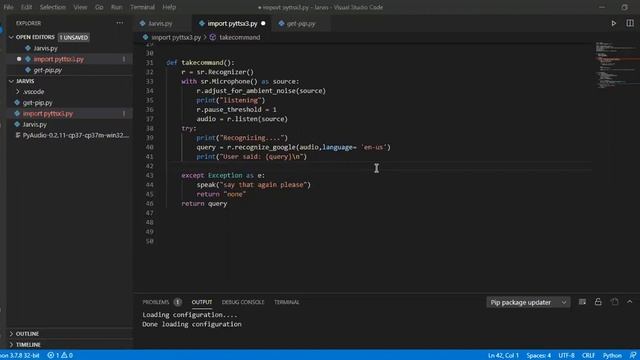Open the Selection menu
Viewport: 640px width, 360px height.
click(53, 7)
